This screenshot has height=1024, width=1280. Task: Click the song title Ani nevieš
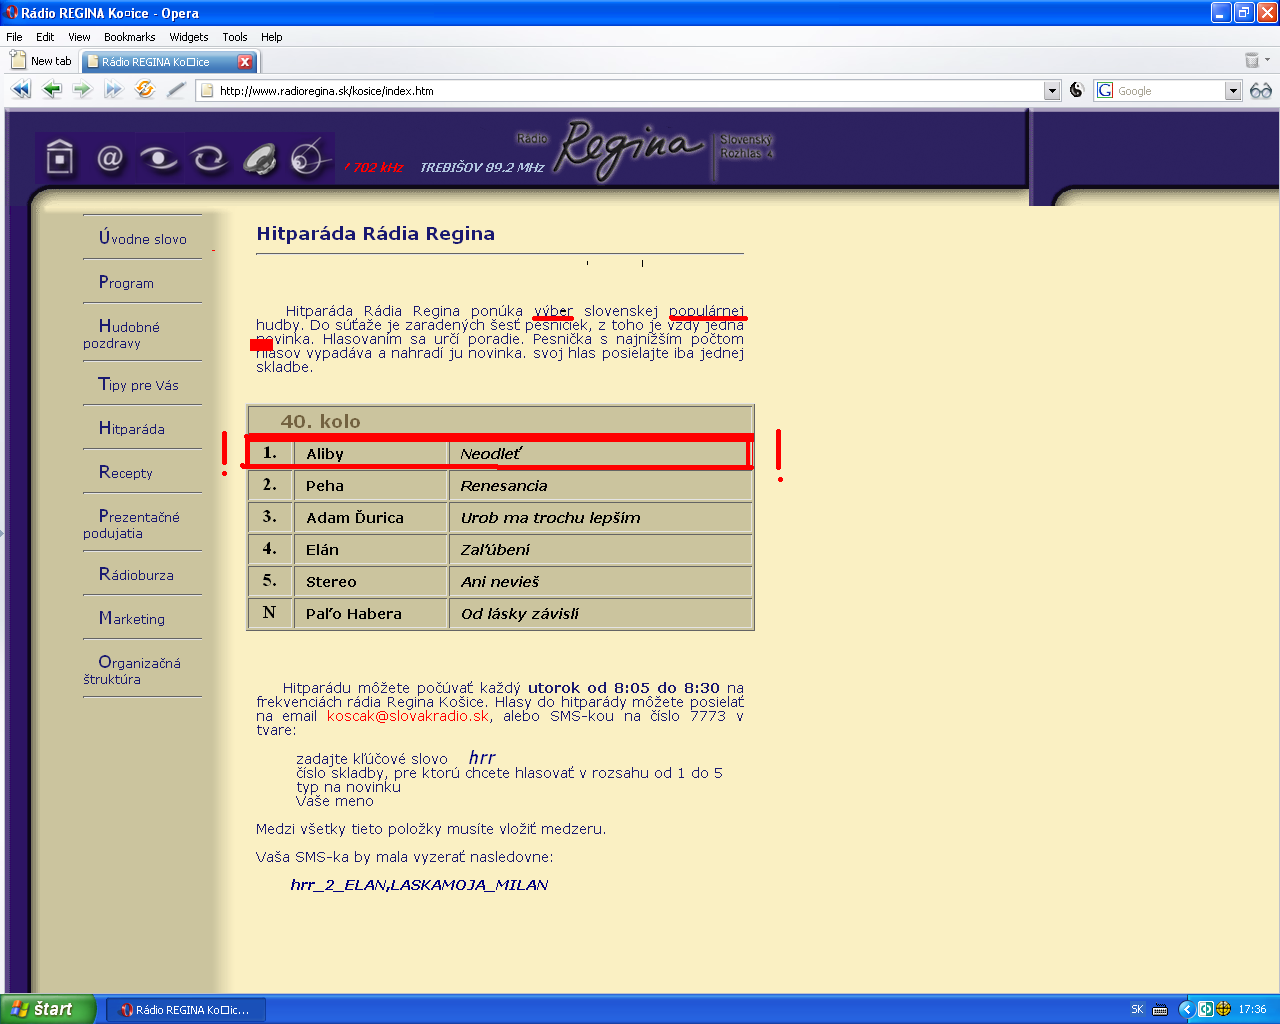tap(500, 582)
